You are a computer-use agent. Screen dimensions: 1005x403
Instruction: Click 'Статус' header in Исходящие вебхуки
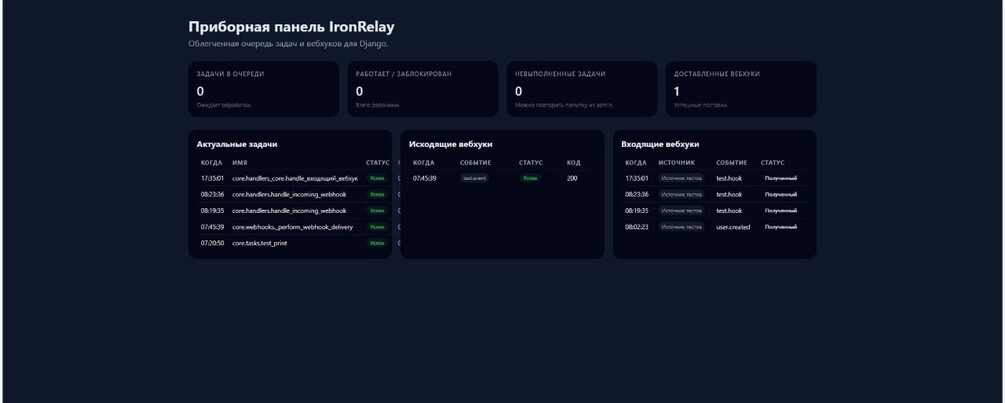tap(531, 163)
